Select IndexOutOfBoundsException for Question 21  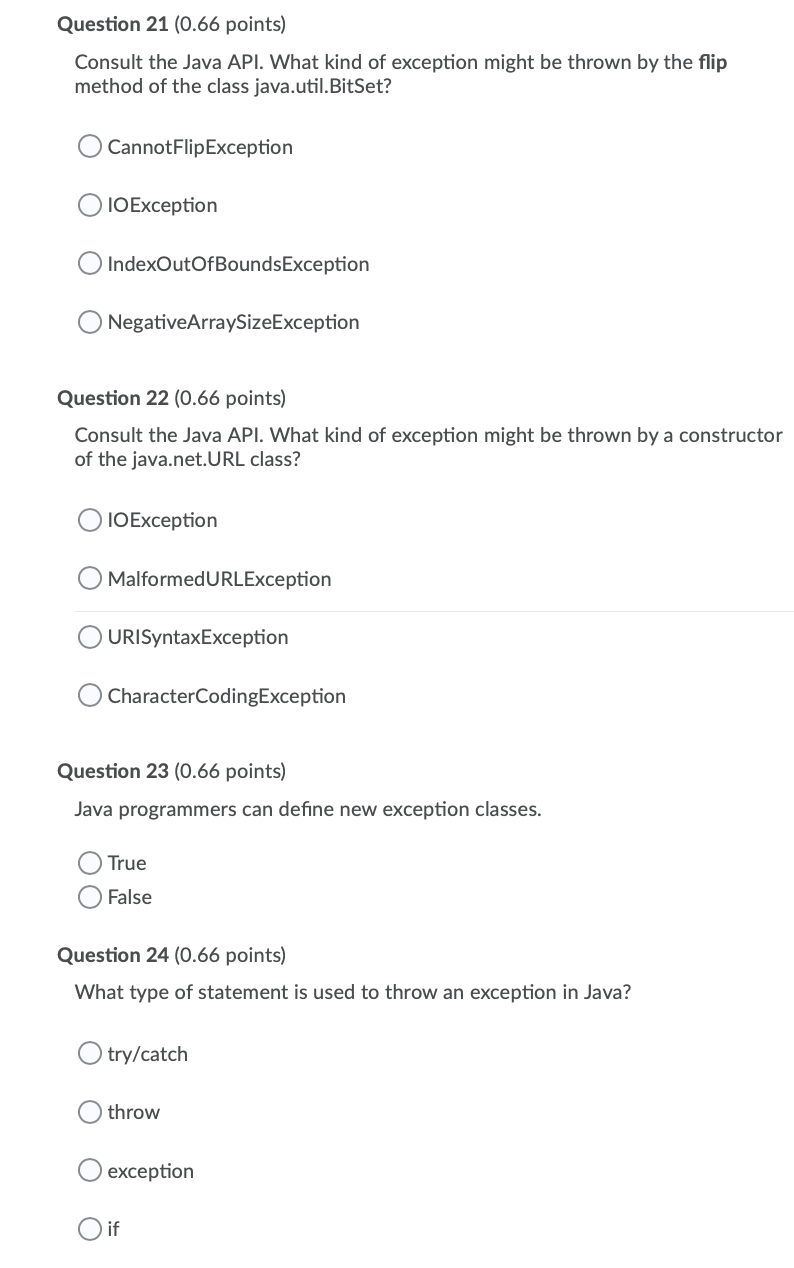pyautogui.click(x=89, y=263)
